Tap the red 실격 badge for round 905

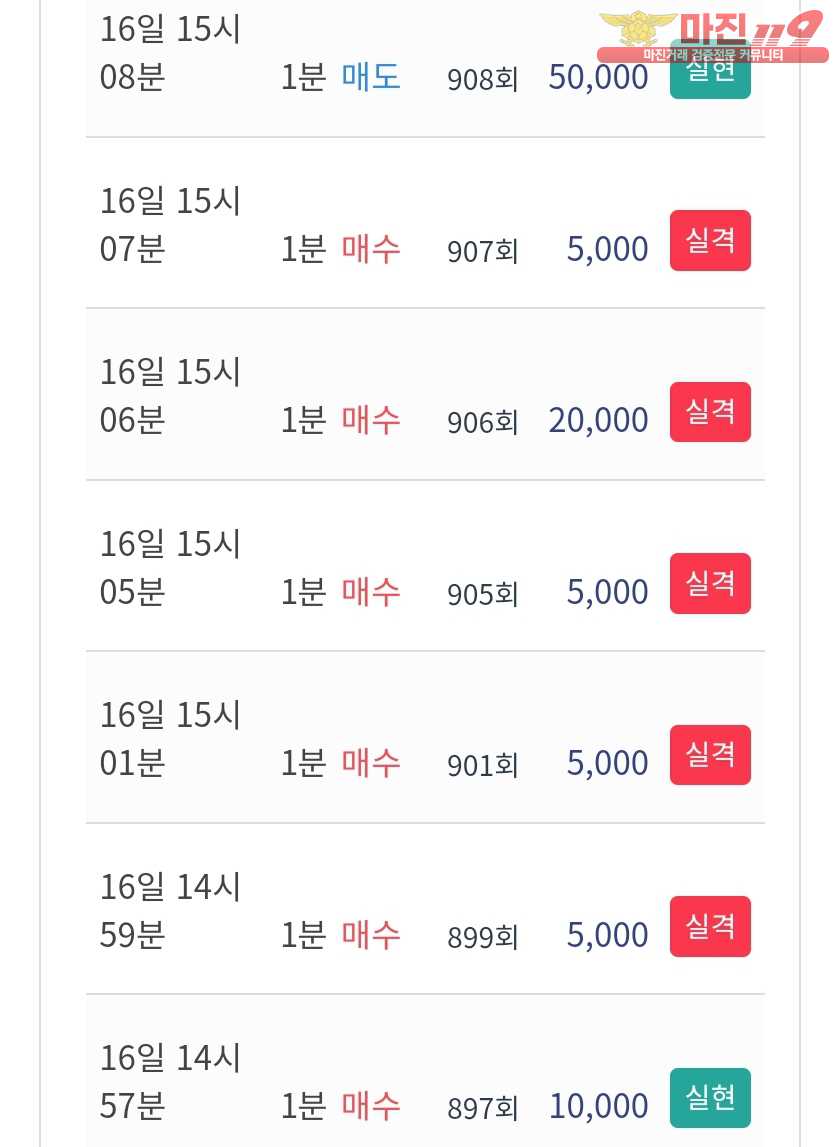(710, 583)
